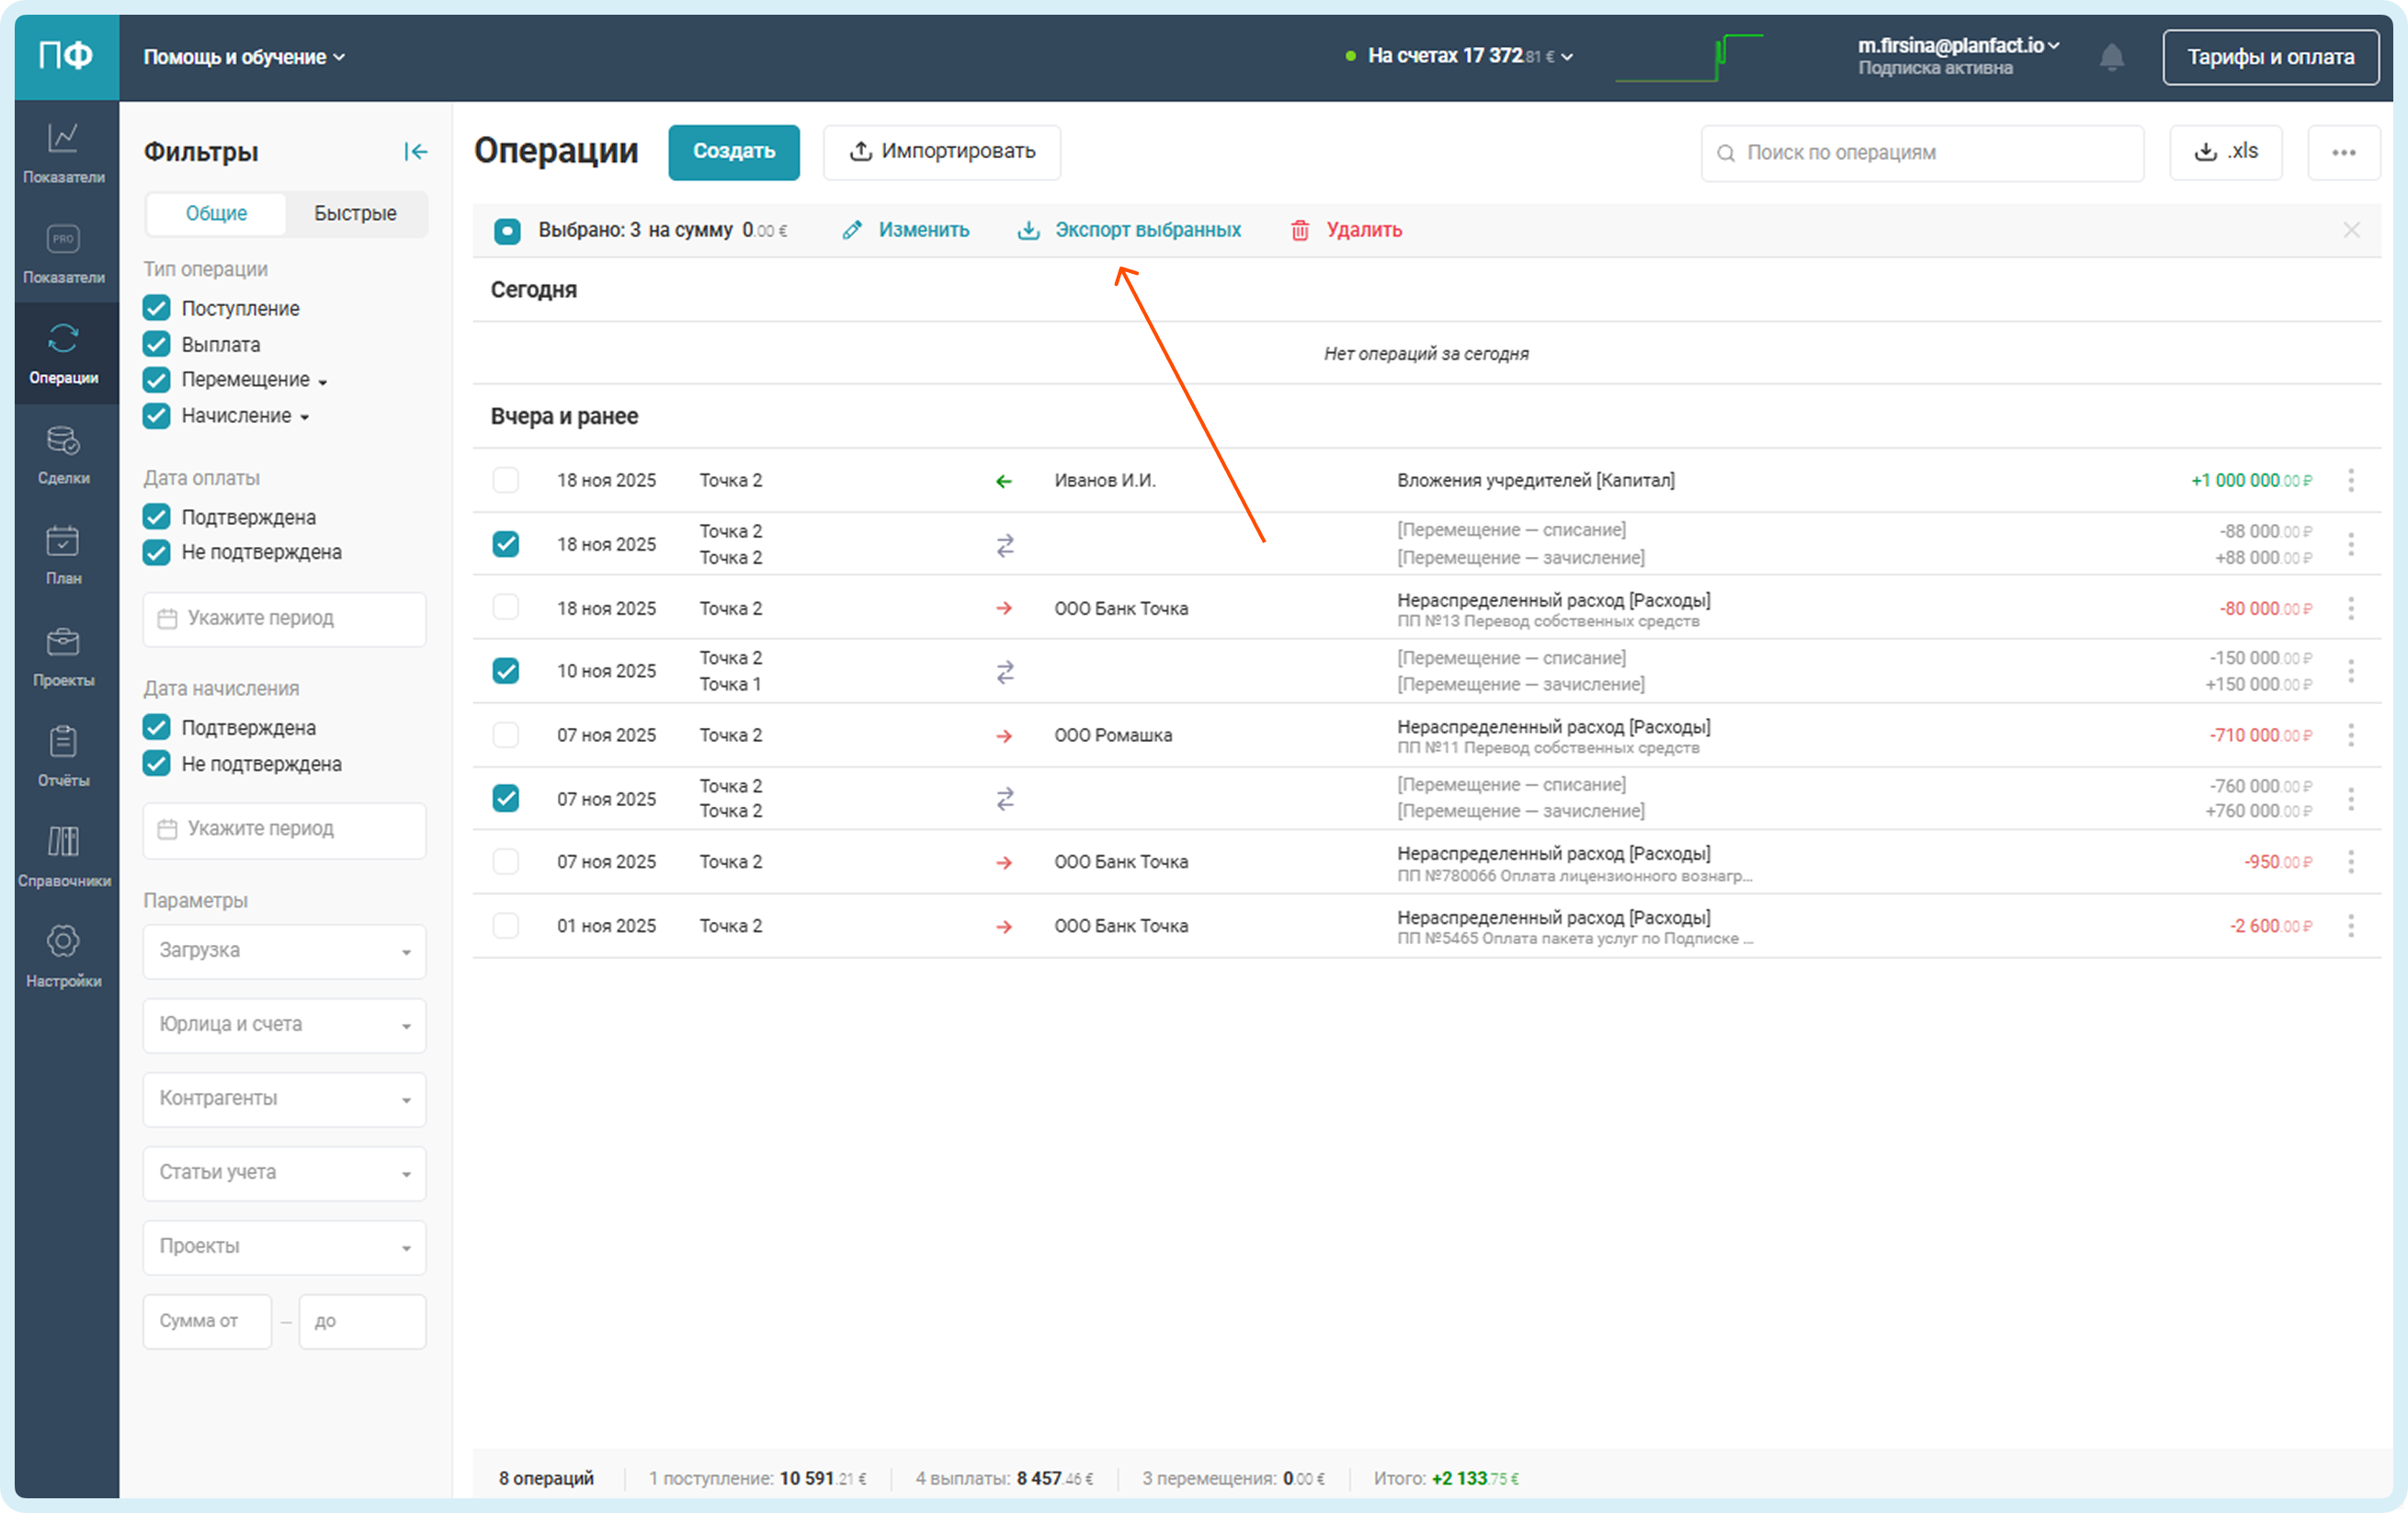Open Справочники in sidebar

(63, 855)
